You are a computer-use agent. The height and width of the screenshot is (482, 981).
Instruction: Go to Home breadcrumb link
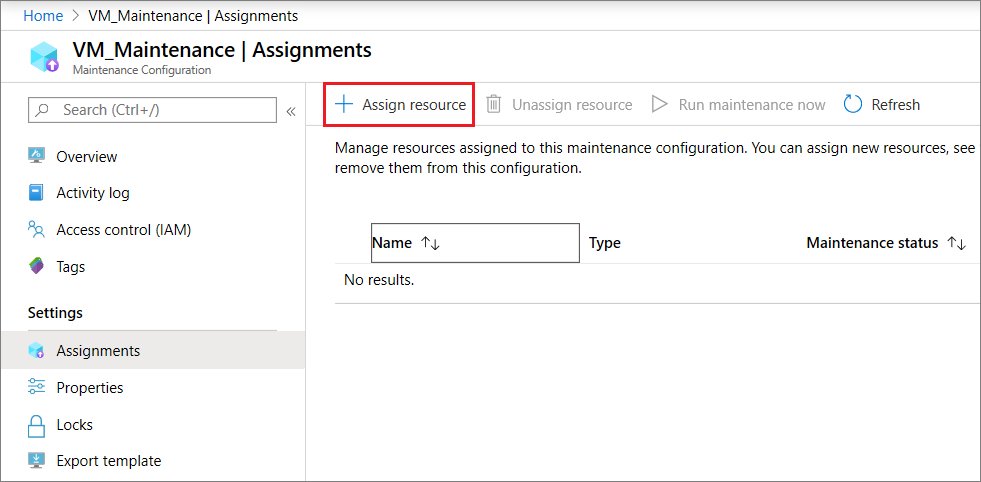(x=43, y=16)
